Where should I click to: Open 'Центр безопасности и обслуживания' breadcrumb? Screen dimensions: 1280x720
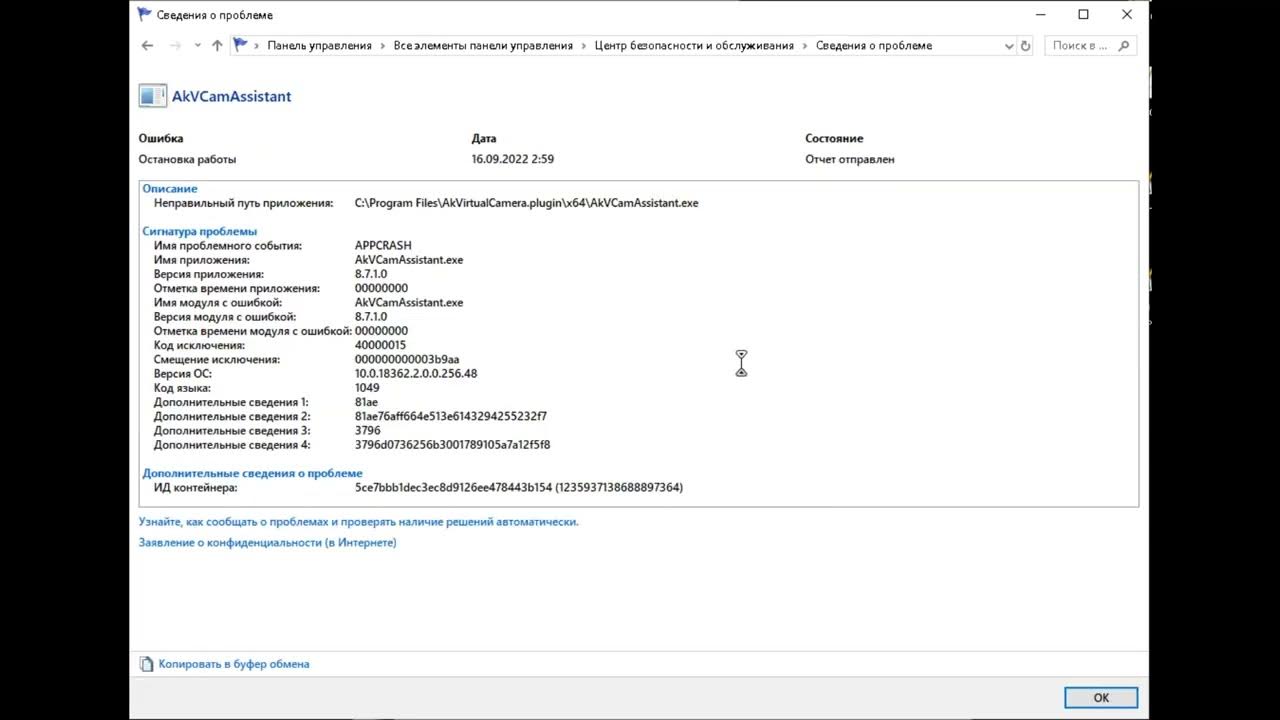pyautogui.click(x=694, y=46)
